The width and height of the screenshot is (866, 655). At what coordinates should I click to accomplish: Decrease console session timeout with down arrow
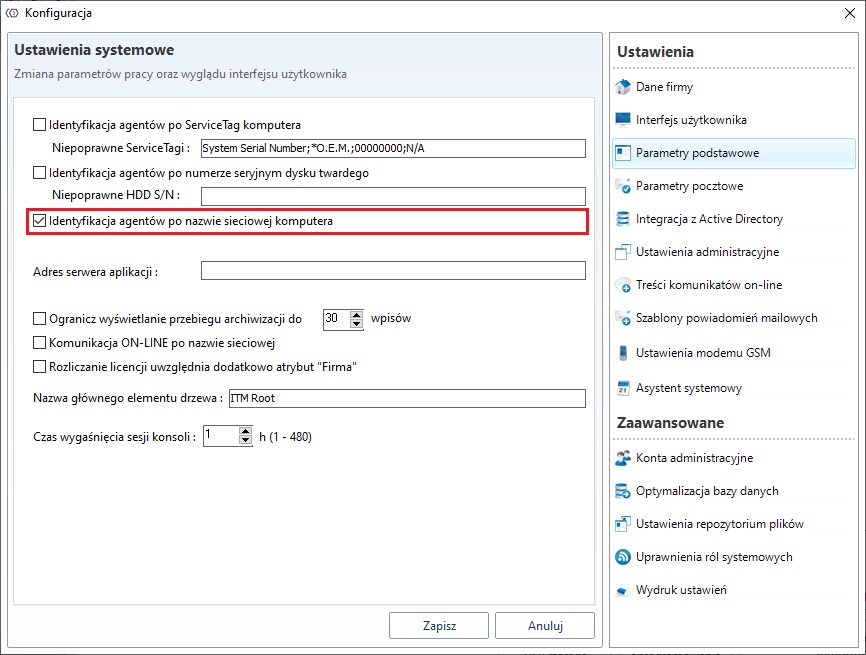[x=245, y=441]
